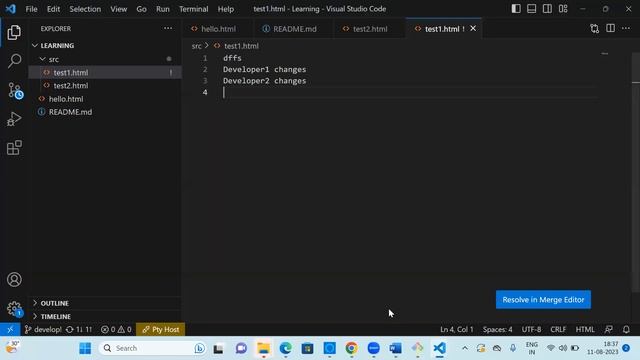Toggle the bottom panel
The width and height of the screenshot is (640, 360).
[531, 9]
